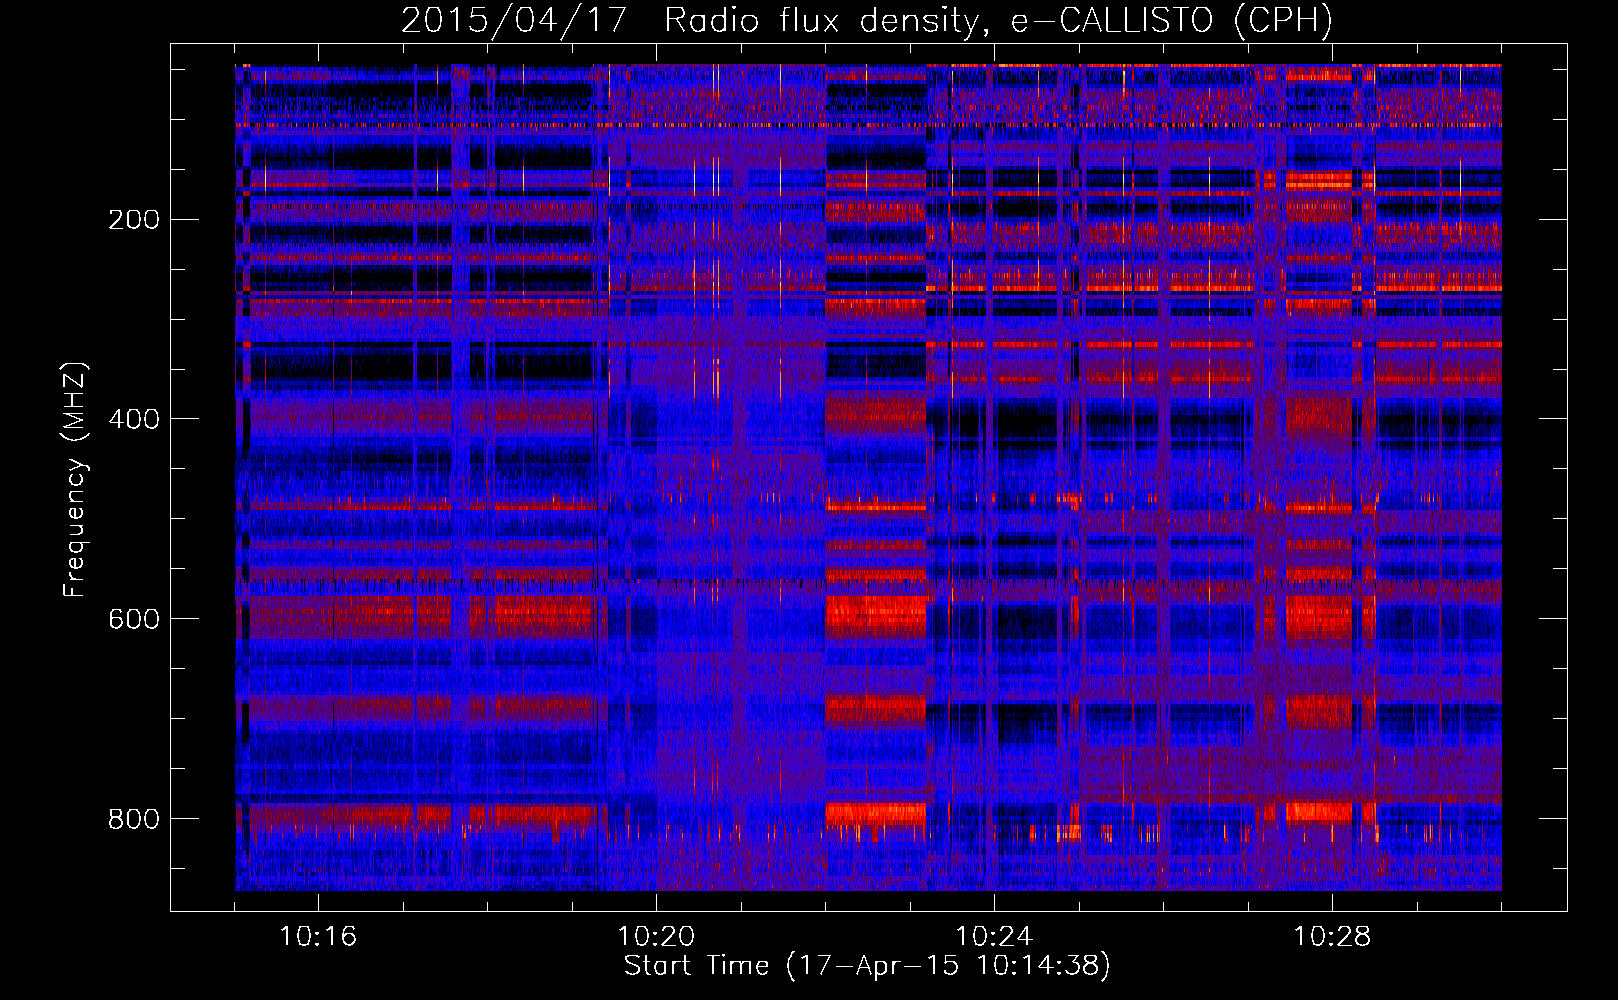Click the 200 frequency tick label
The height and width of the screenshot is (1000, 1618).
133,219
